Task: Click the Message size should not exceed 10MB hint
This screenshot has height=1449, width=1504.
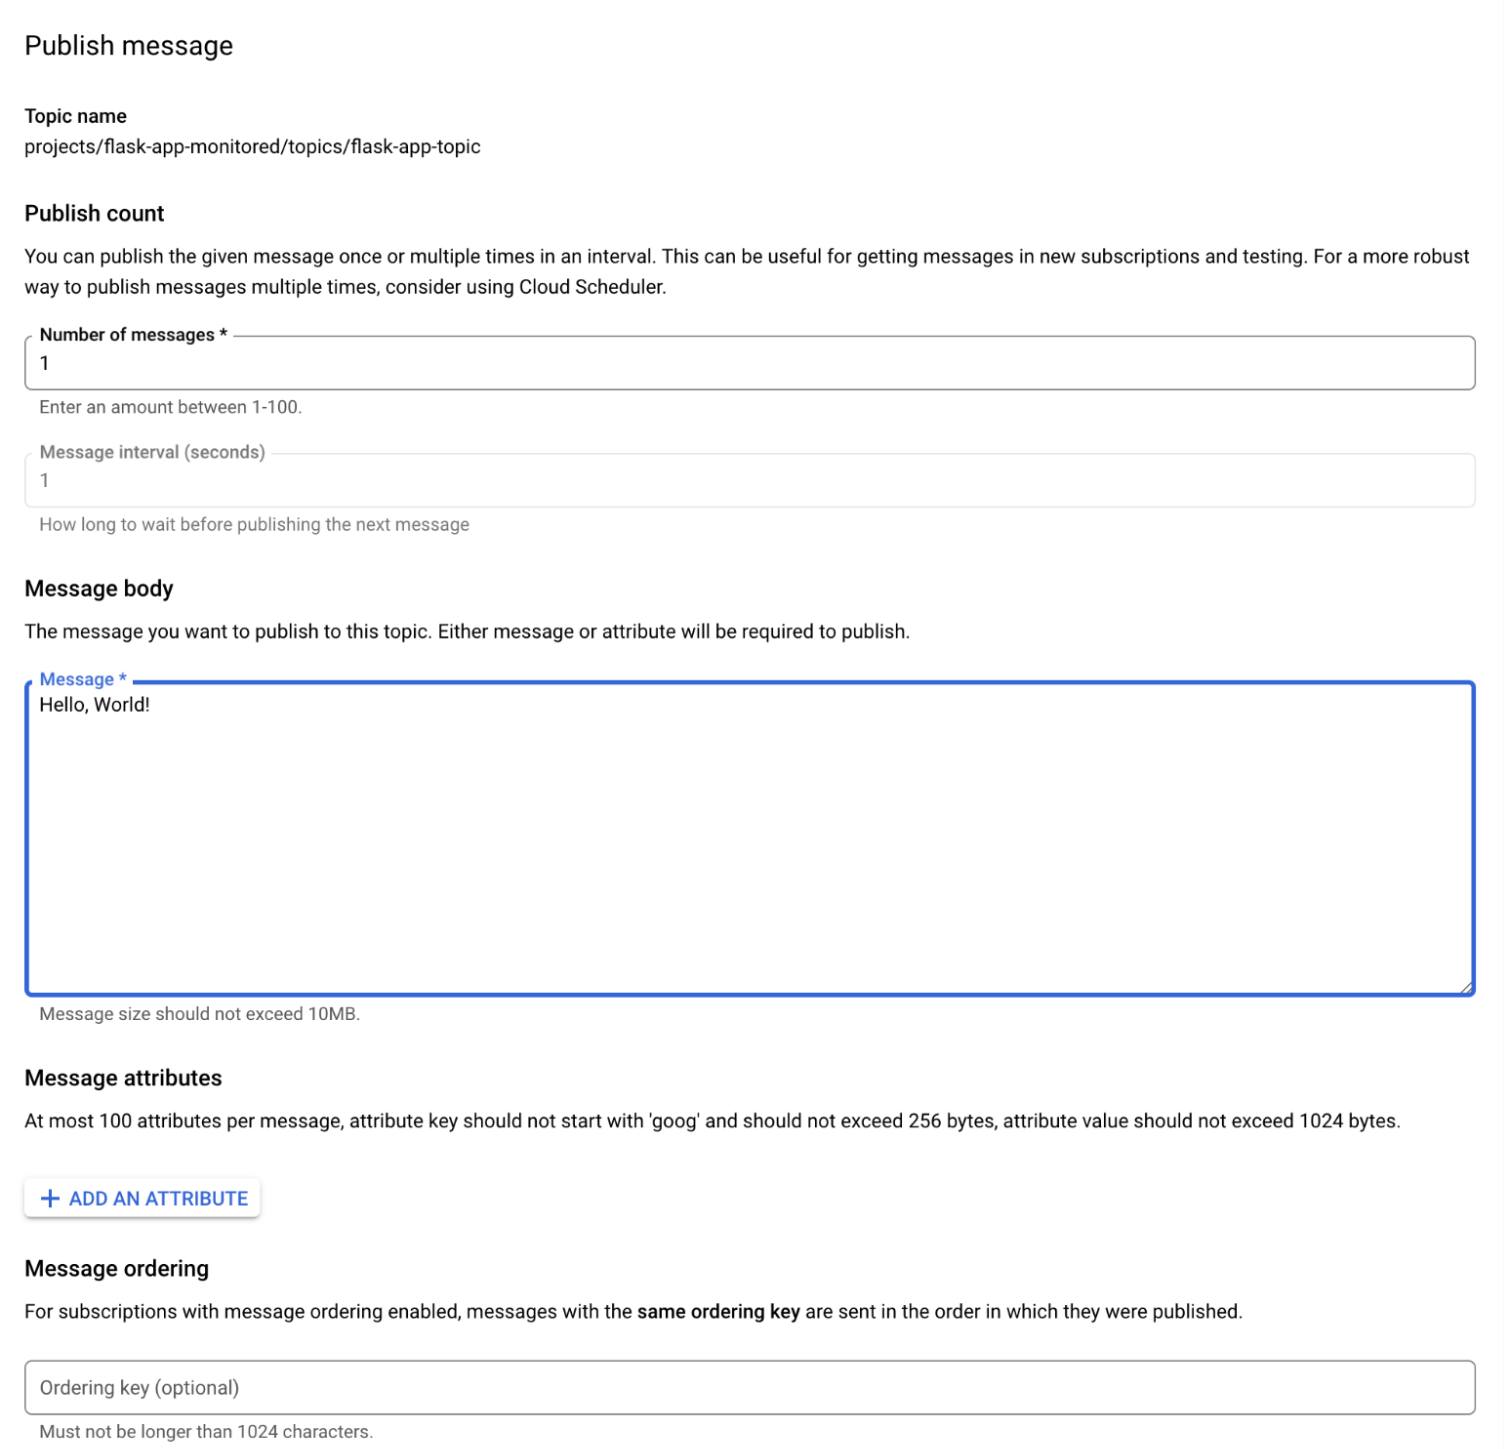Action: click(201, 1013)
